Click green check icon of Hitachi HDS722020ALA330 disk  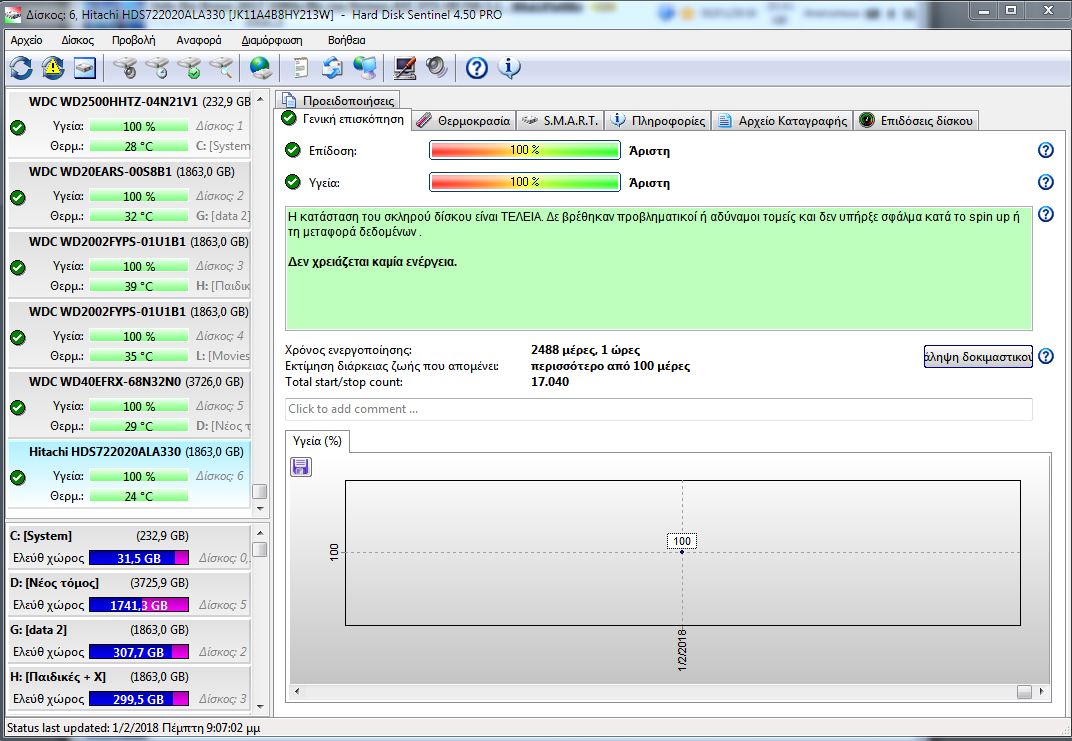pyautogui.click(x=18, y=478)
